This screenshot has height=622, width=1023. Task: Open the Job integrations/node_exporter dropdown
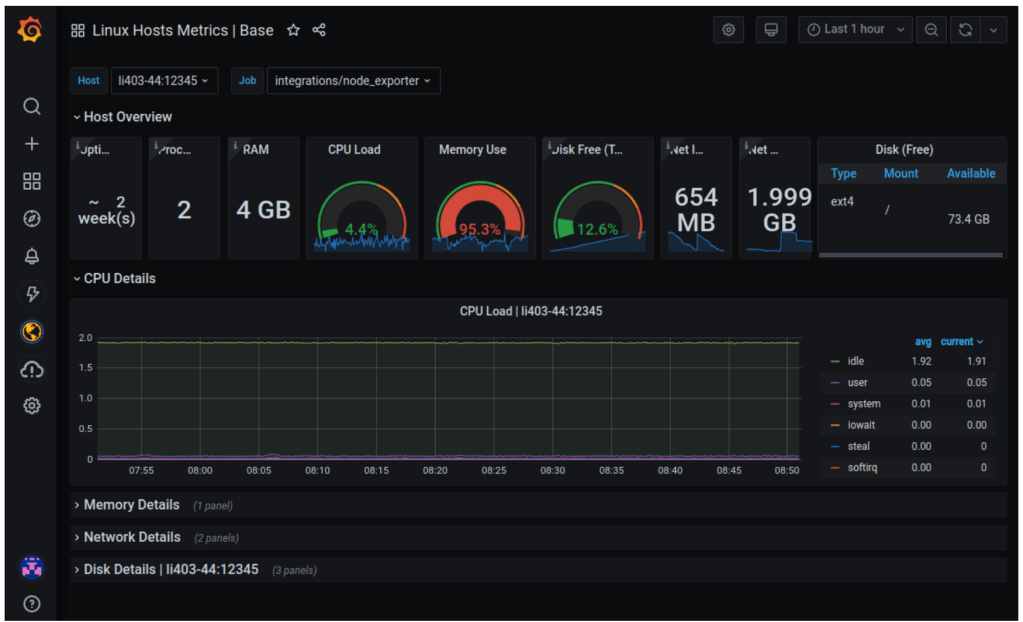click(x=353, y=81)
